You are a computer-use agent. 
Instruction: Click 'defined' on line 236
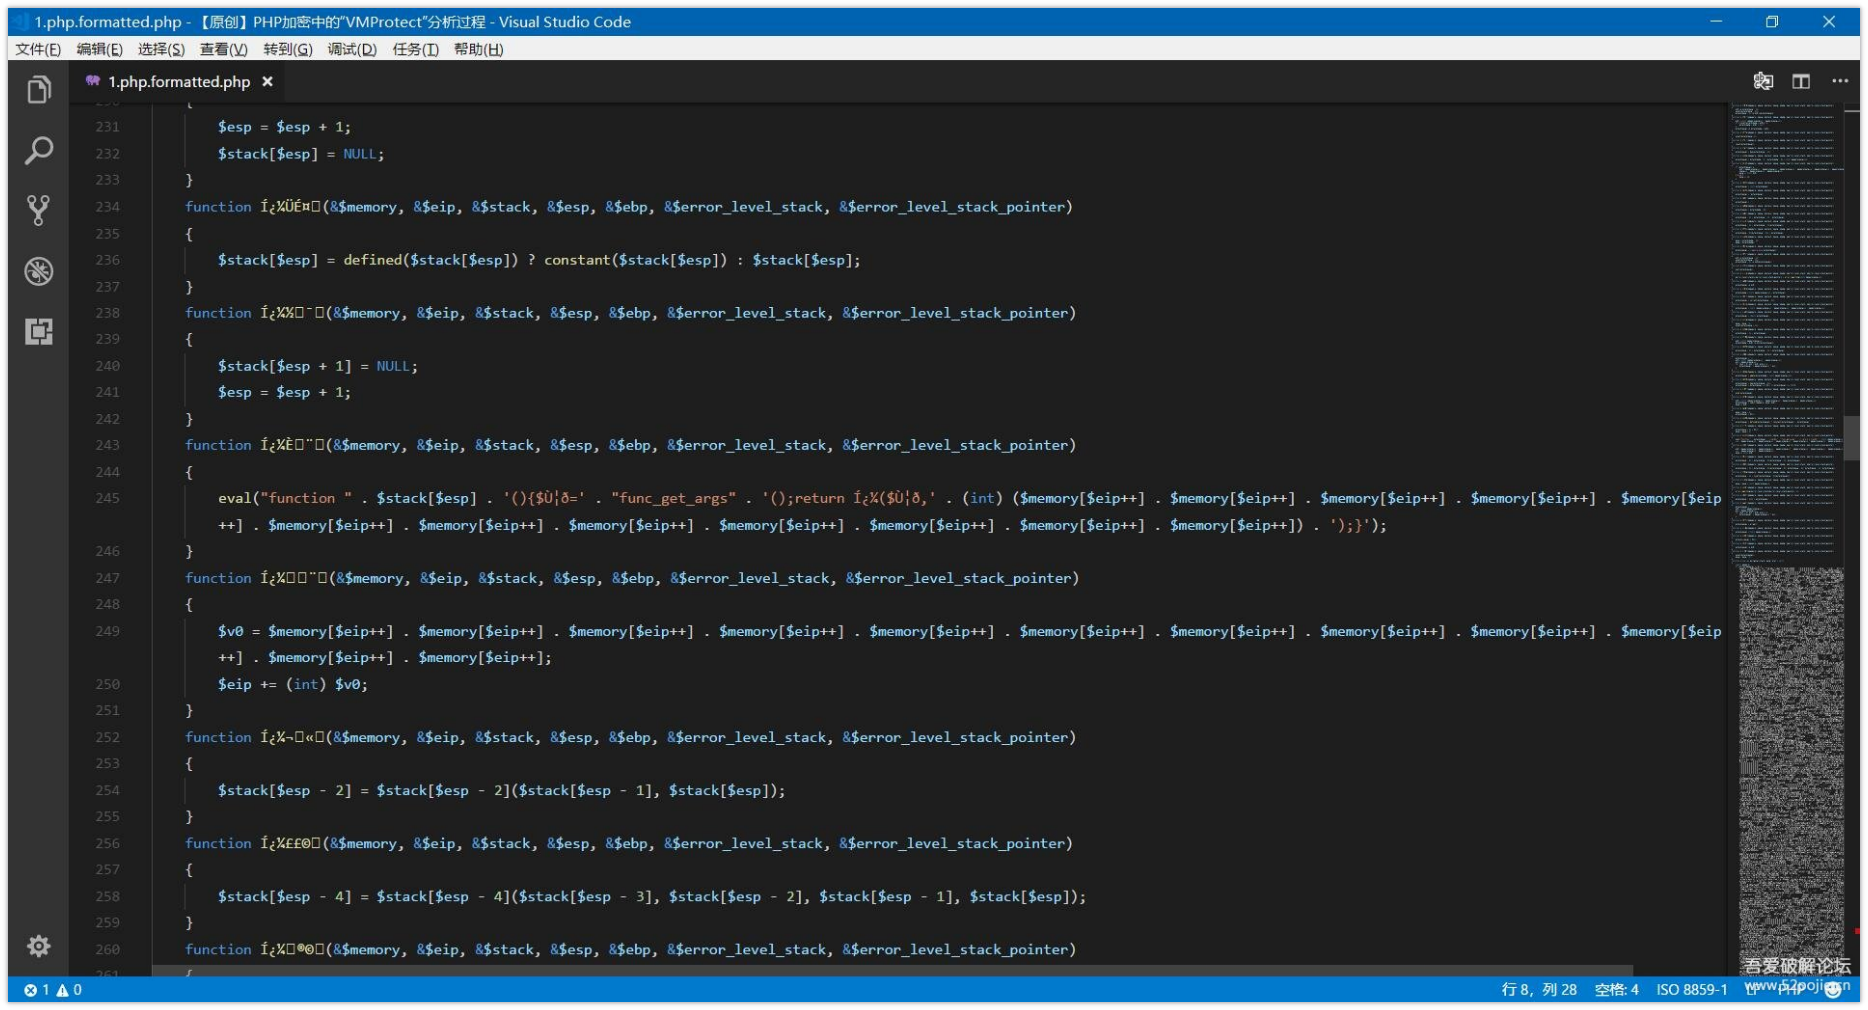tap(372, 260)
